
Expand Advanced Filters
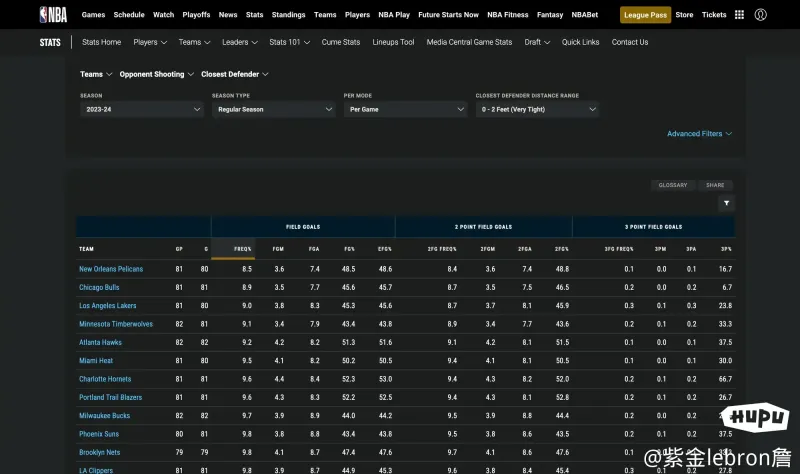click(x=699, y=134)
